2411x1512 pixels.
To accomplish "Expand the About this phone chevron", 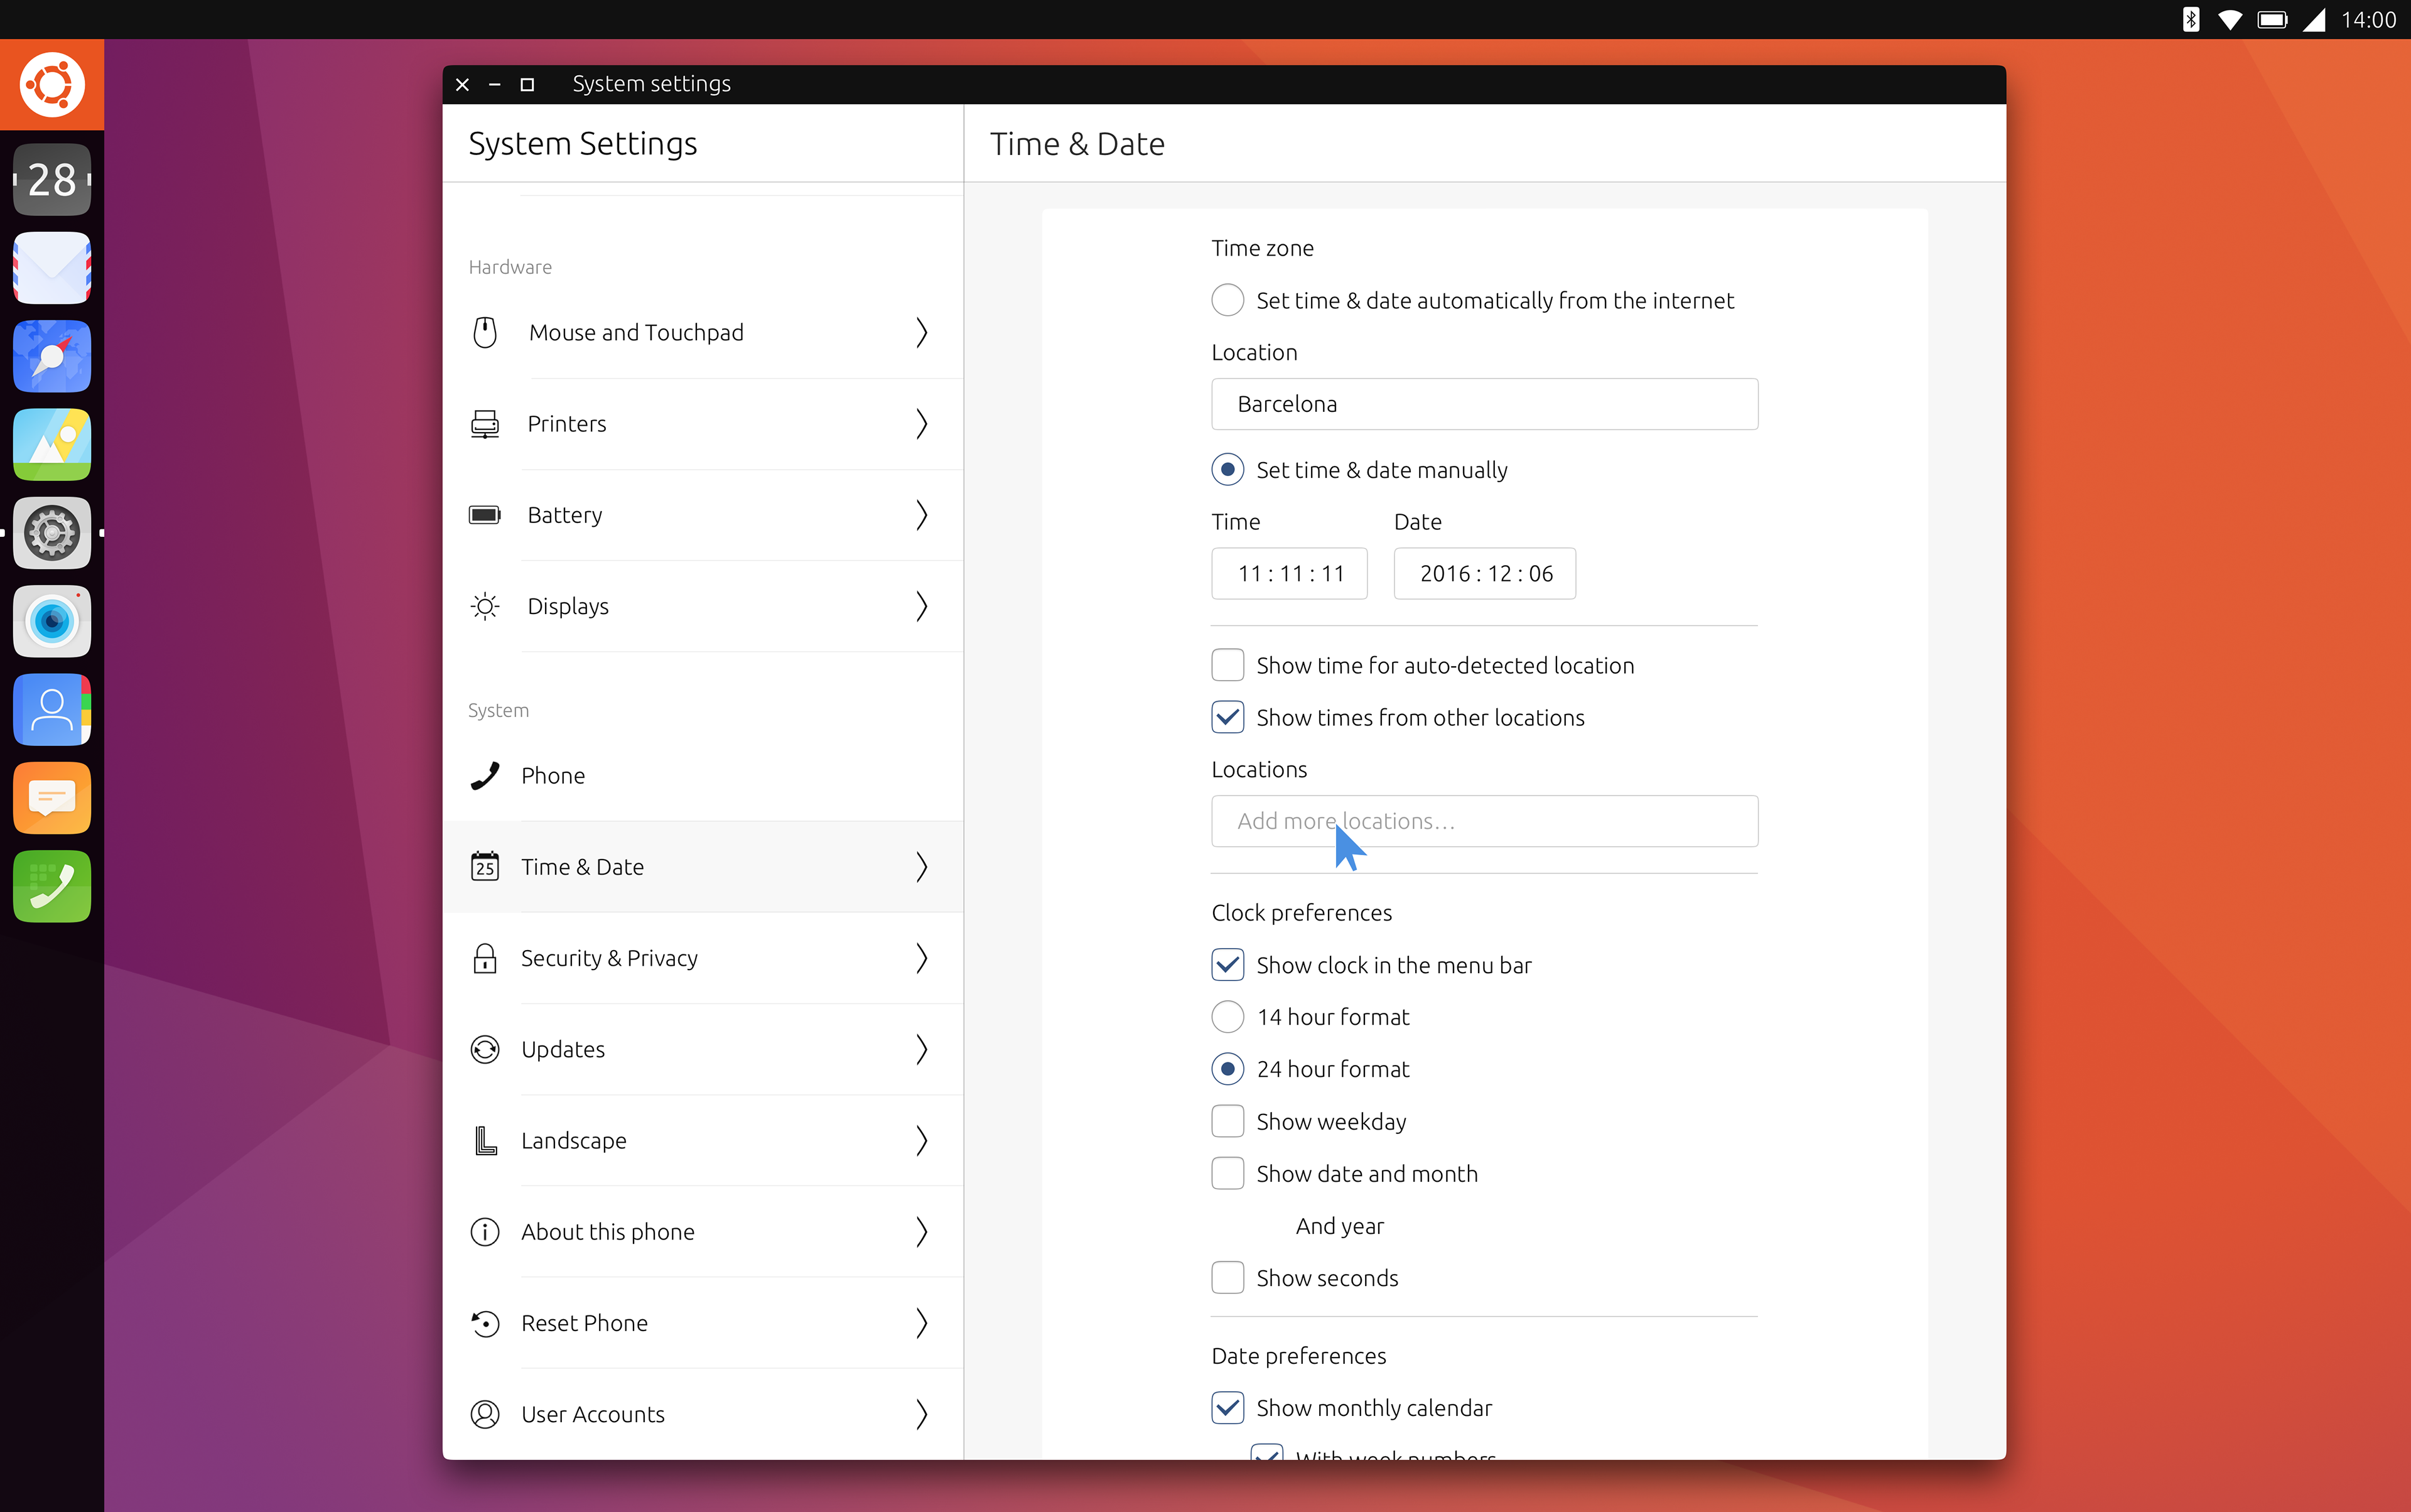I will 922,1232.
